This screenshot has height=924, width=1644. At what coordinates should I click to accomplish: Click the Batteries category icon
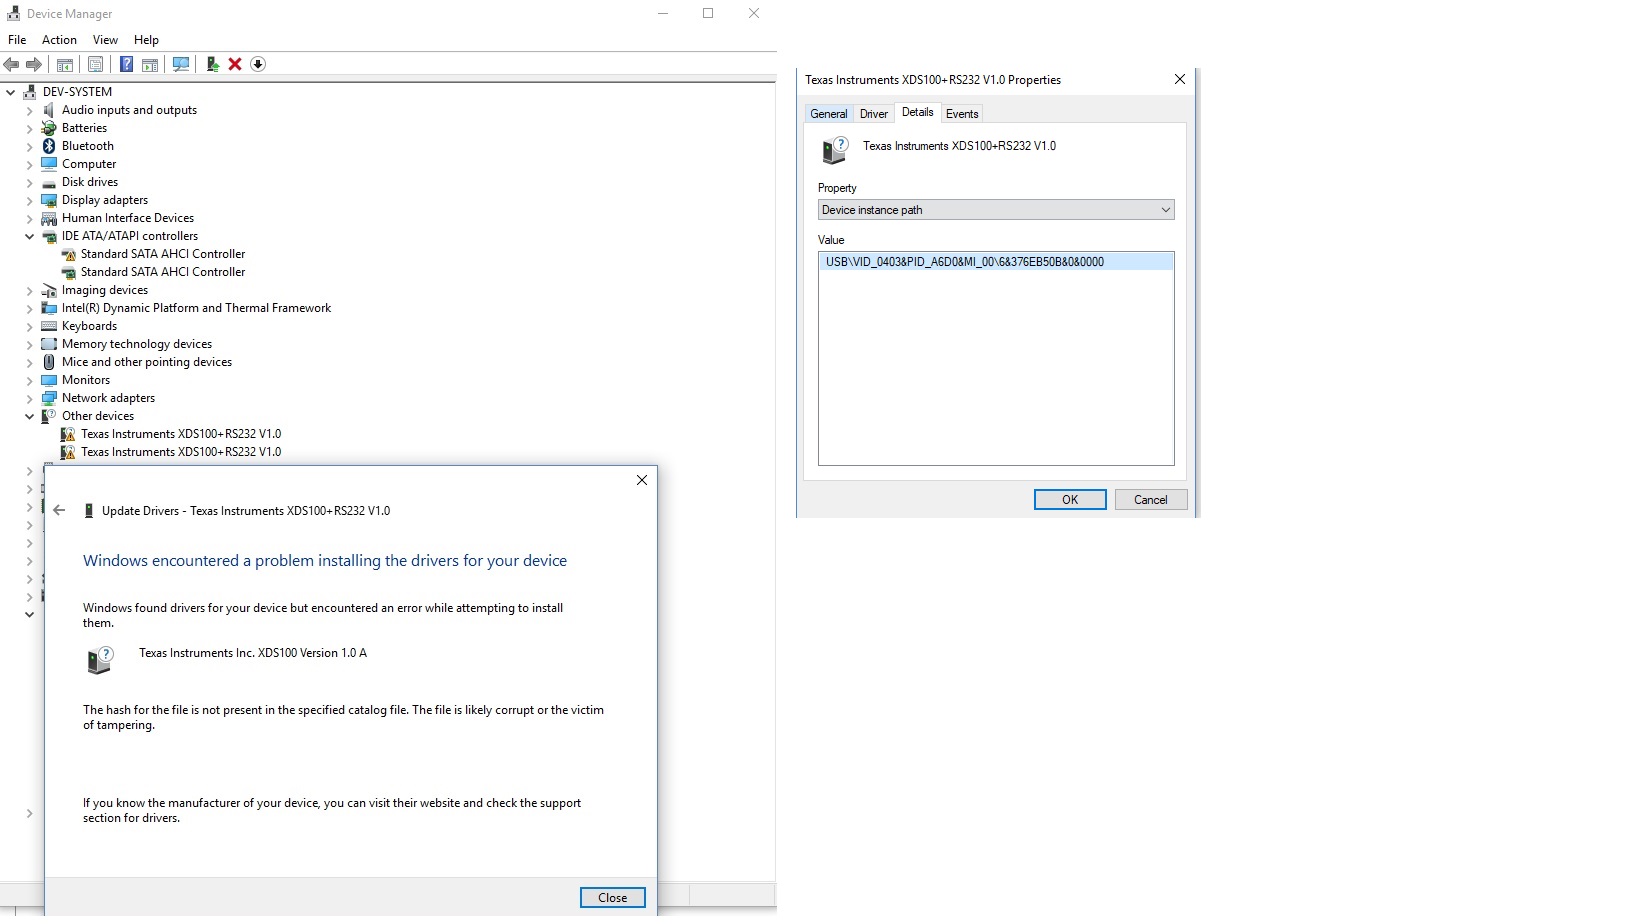(49, 128)
